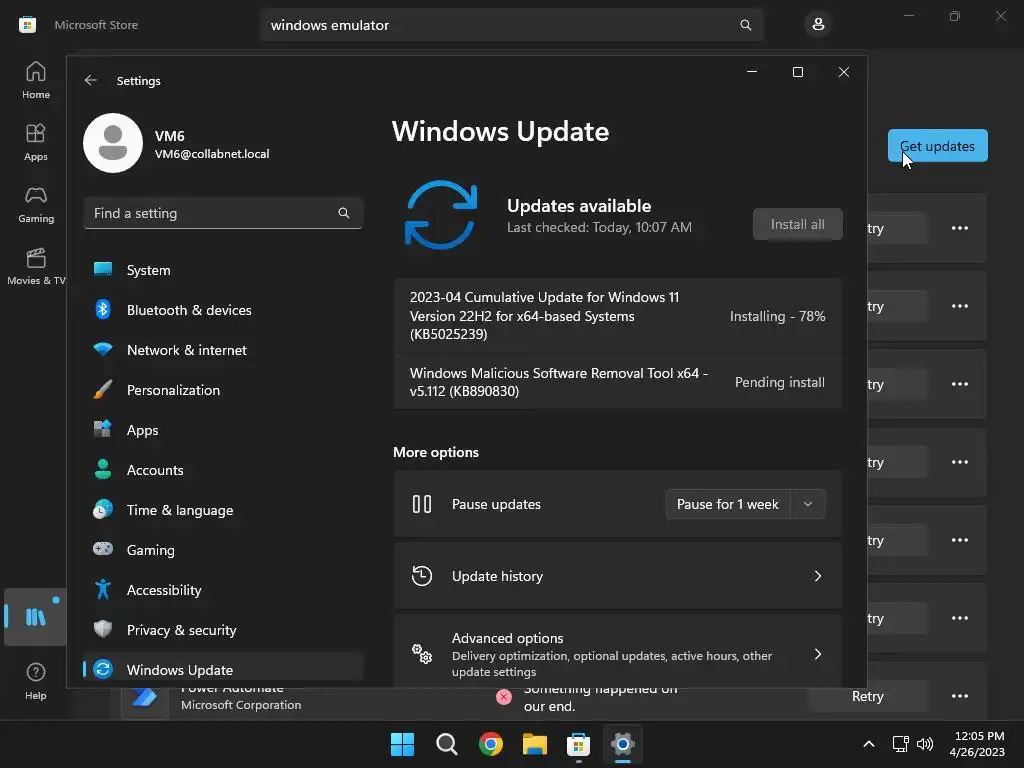
Task: Open Gaming section in Microsoft Store sidebar
Action: point(35,204)
